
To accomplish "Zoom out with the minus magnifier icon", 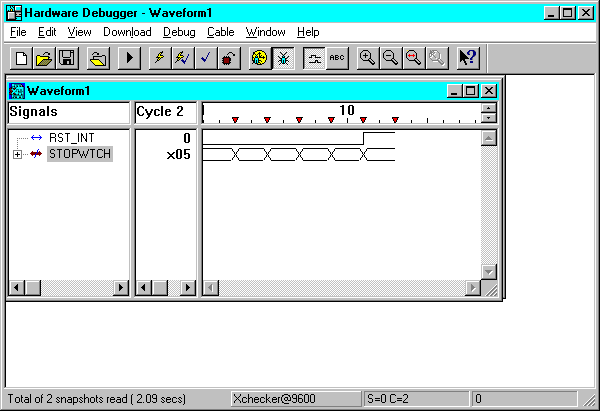I will pyautogui.click(x=391, y=58).
